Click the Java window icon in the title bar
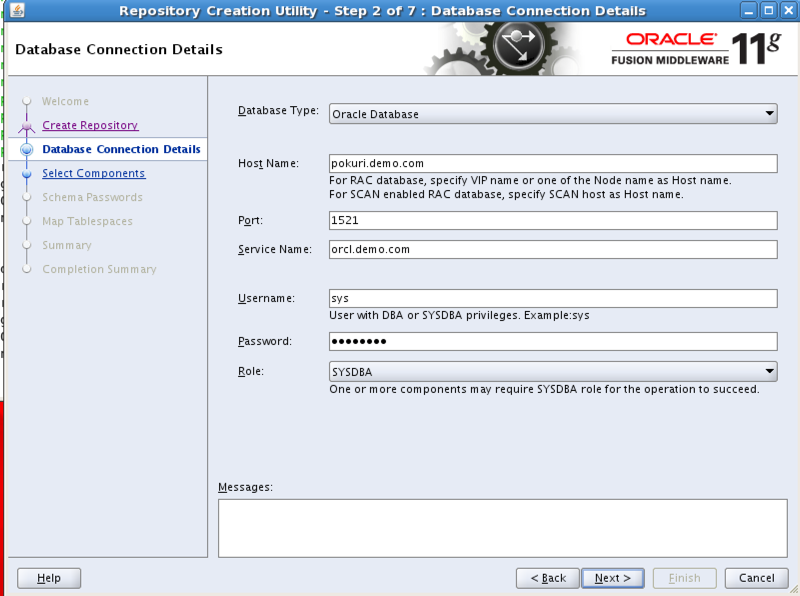Viewport: 800px width, 596px height. [17, 10]
